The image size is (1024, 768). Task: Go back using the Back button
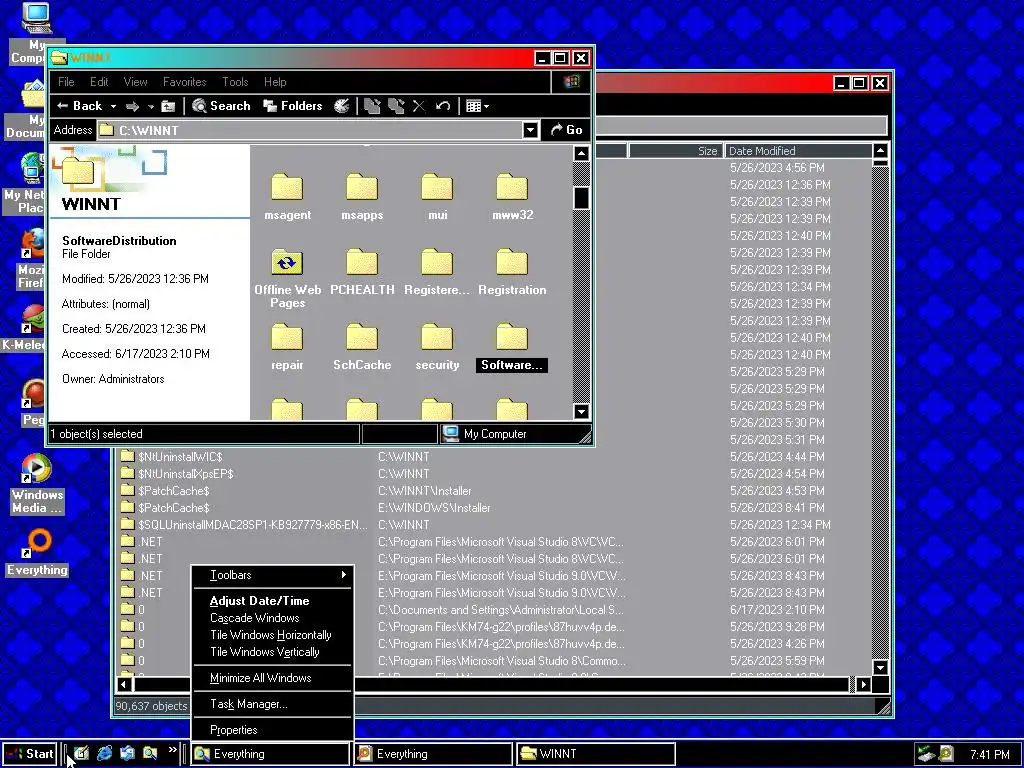(x=79, y=106)
